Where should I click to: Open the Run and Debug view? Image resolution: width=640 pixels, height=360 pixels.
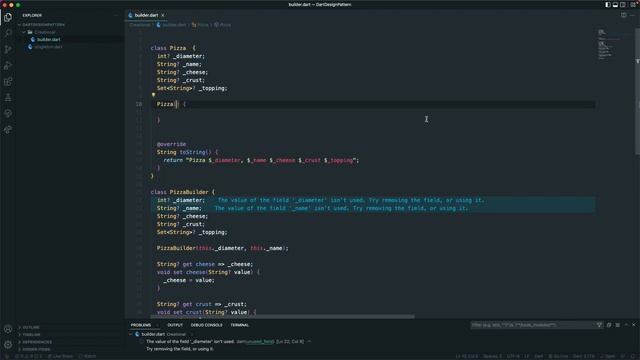pyautogui.click(x=8, y=65)
